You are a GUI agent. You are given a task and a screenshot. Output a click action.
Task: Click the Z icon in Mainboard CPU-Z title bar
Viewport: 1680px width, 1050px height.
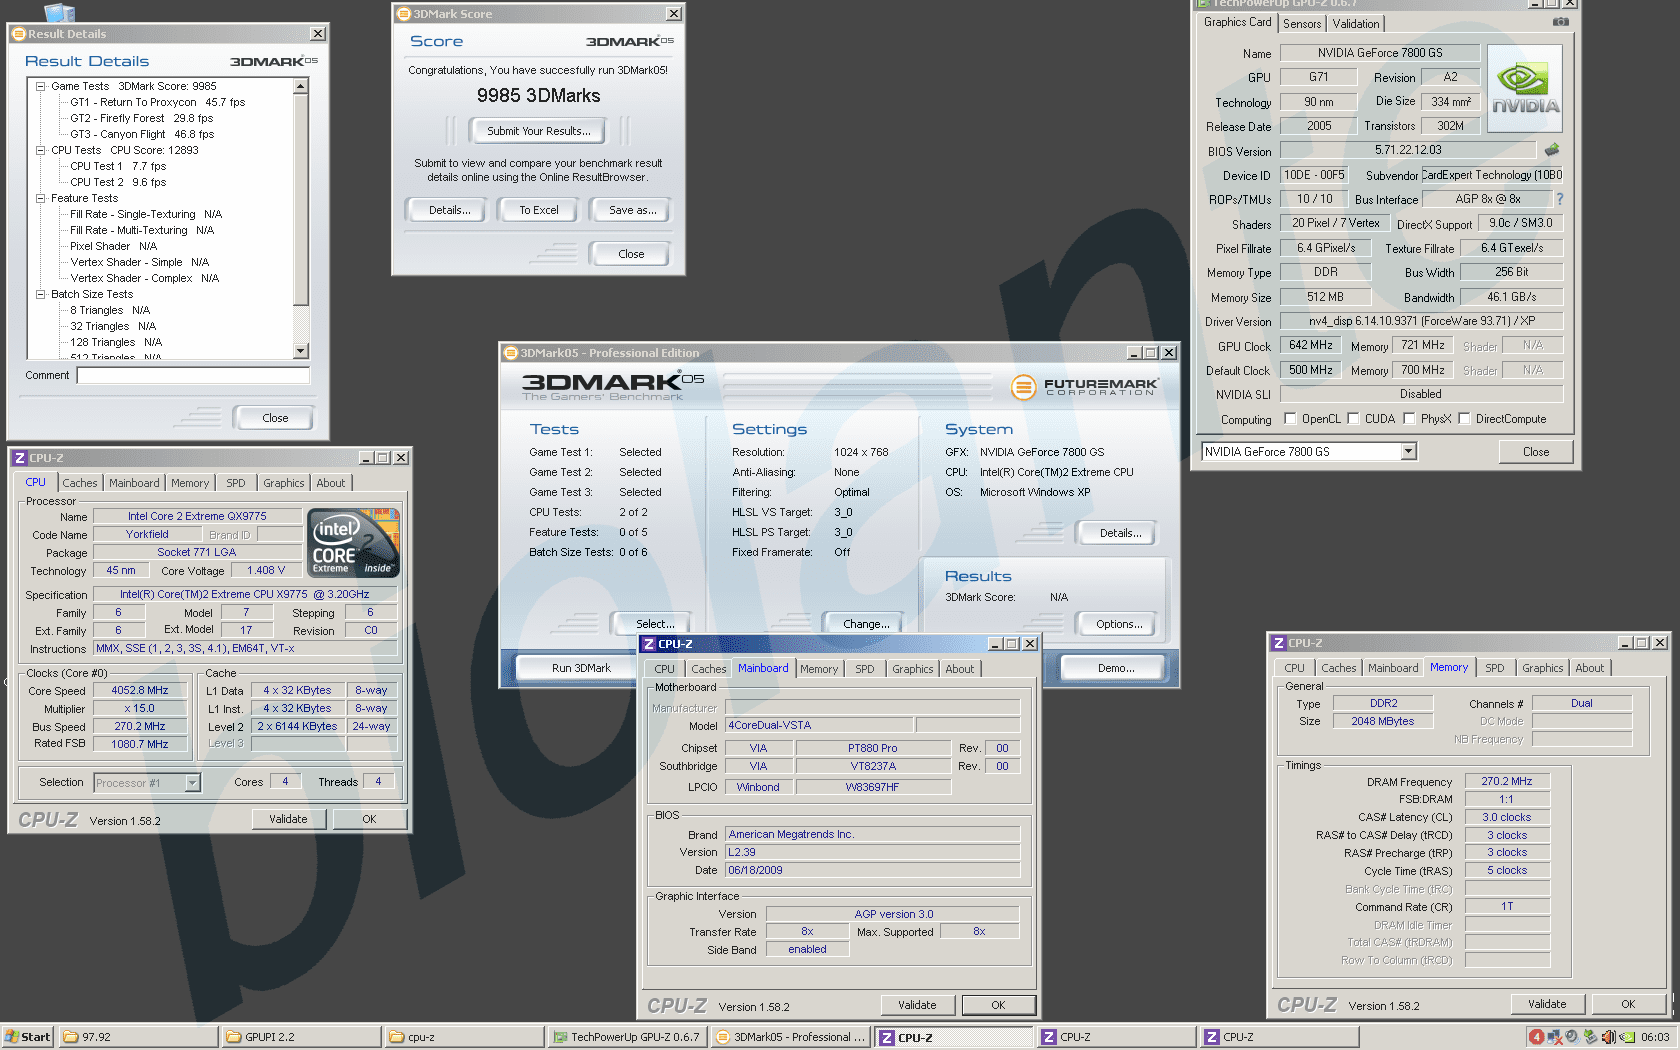pos(649,644)
